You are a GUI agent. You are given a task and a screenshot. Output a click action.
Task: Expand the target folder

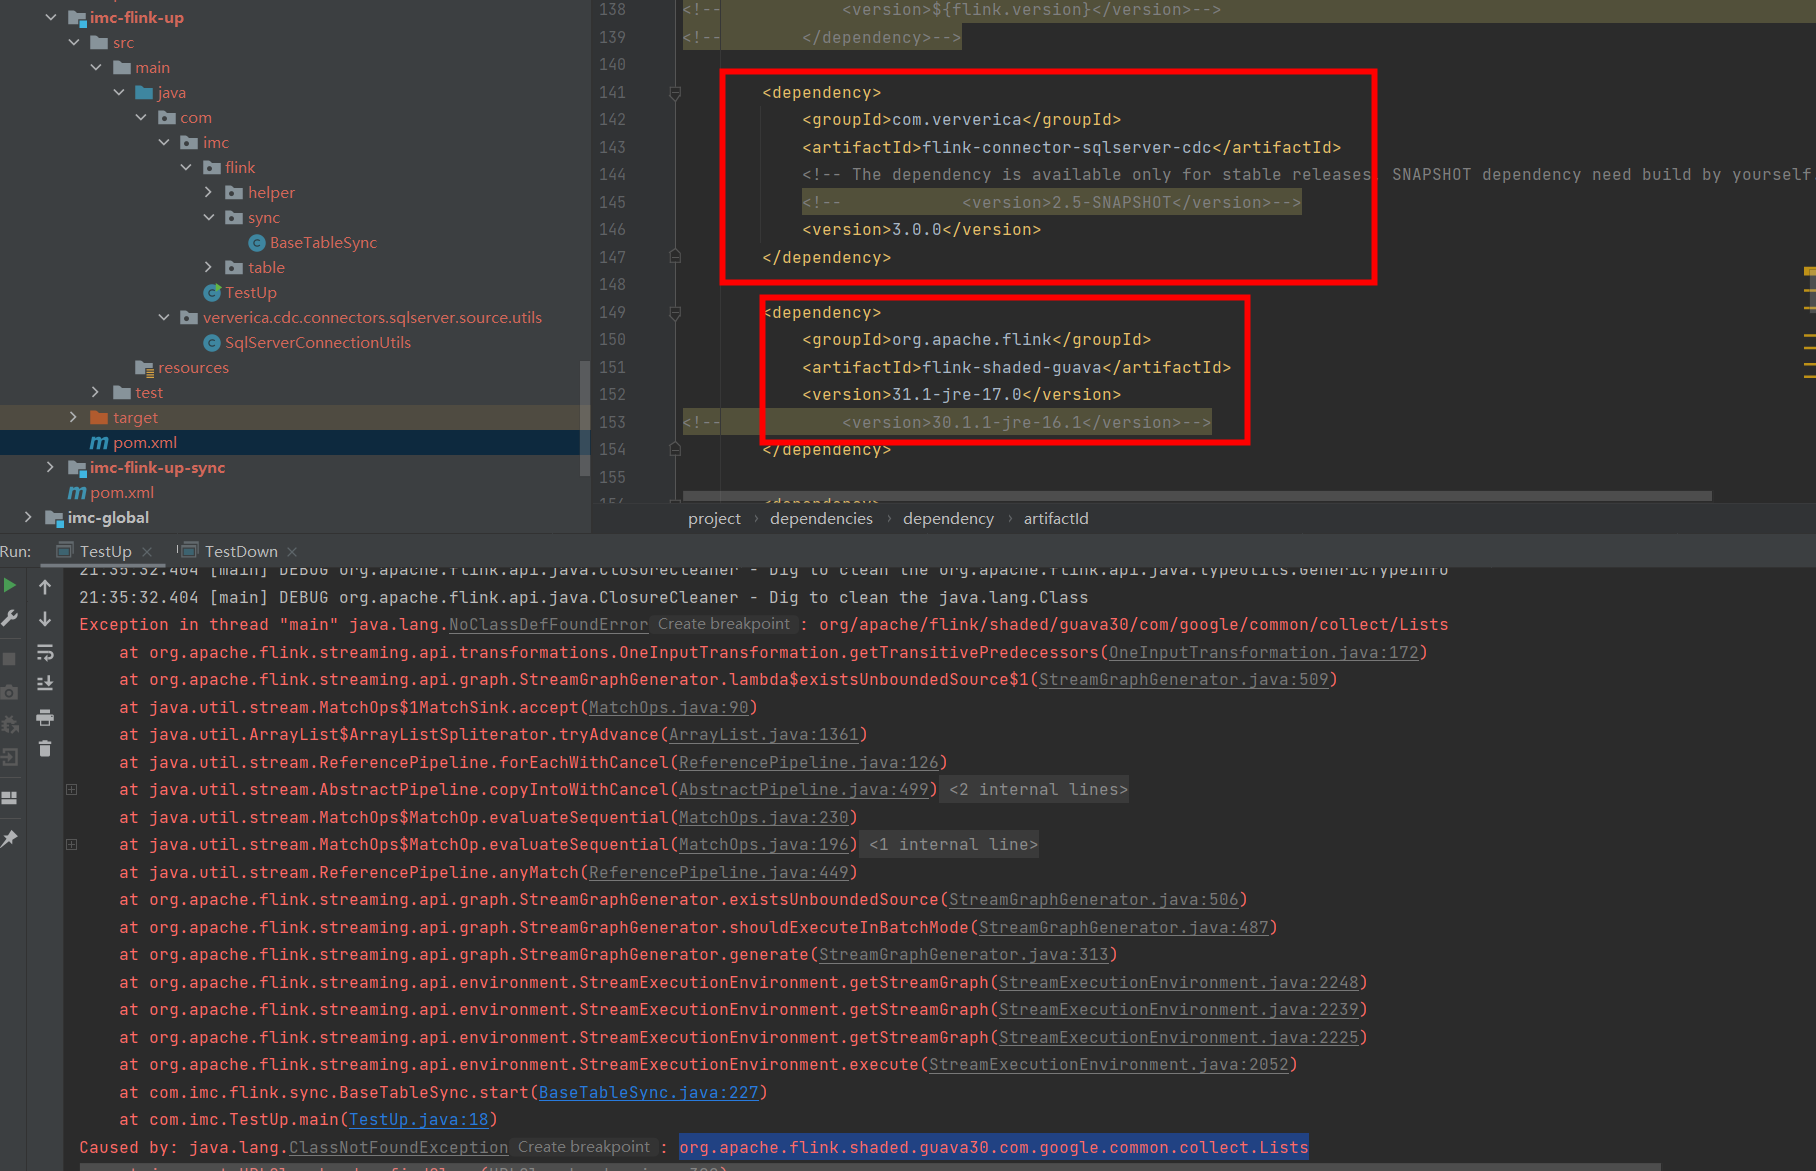click(73, 417)
